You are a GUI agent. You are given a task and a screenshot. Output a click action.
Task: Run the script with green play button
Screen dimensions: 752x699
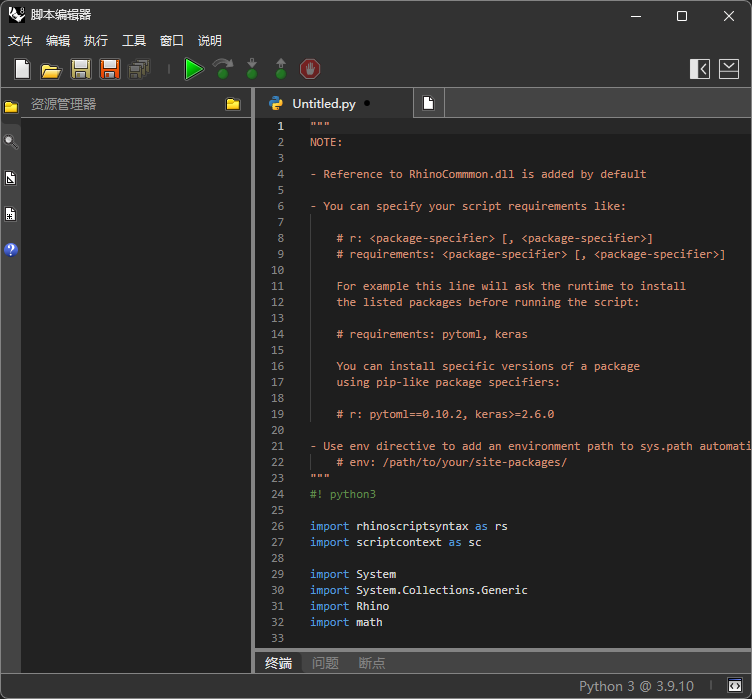click(194, 69)
